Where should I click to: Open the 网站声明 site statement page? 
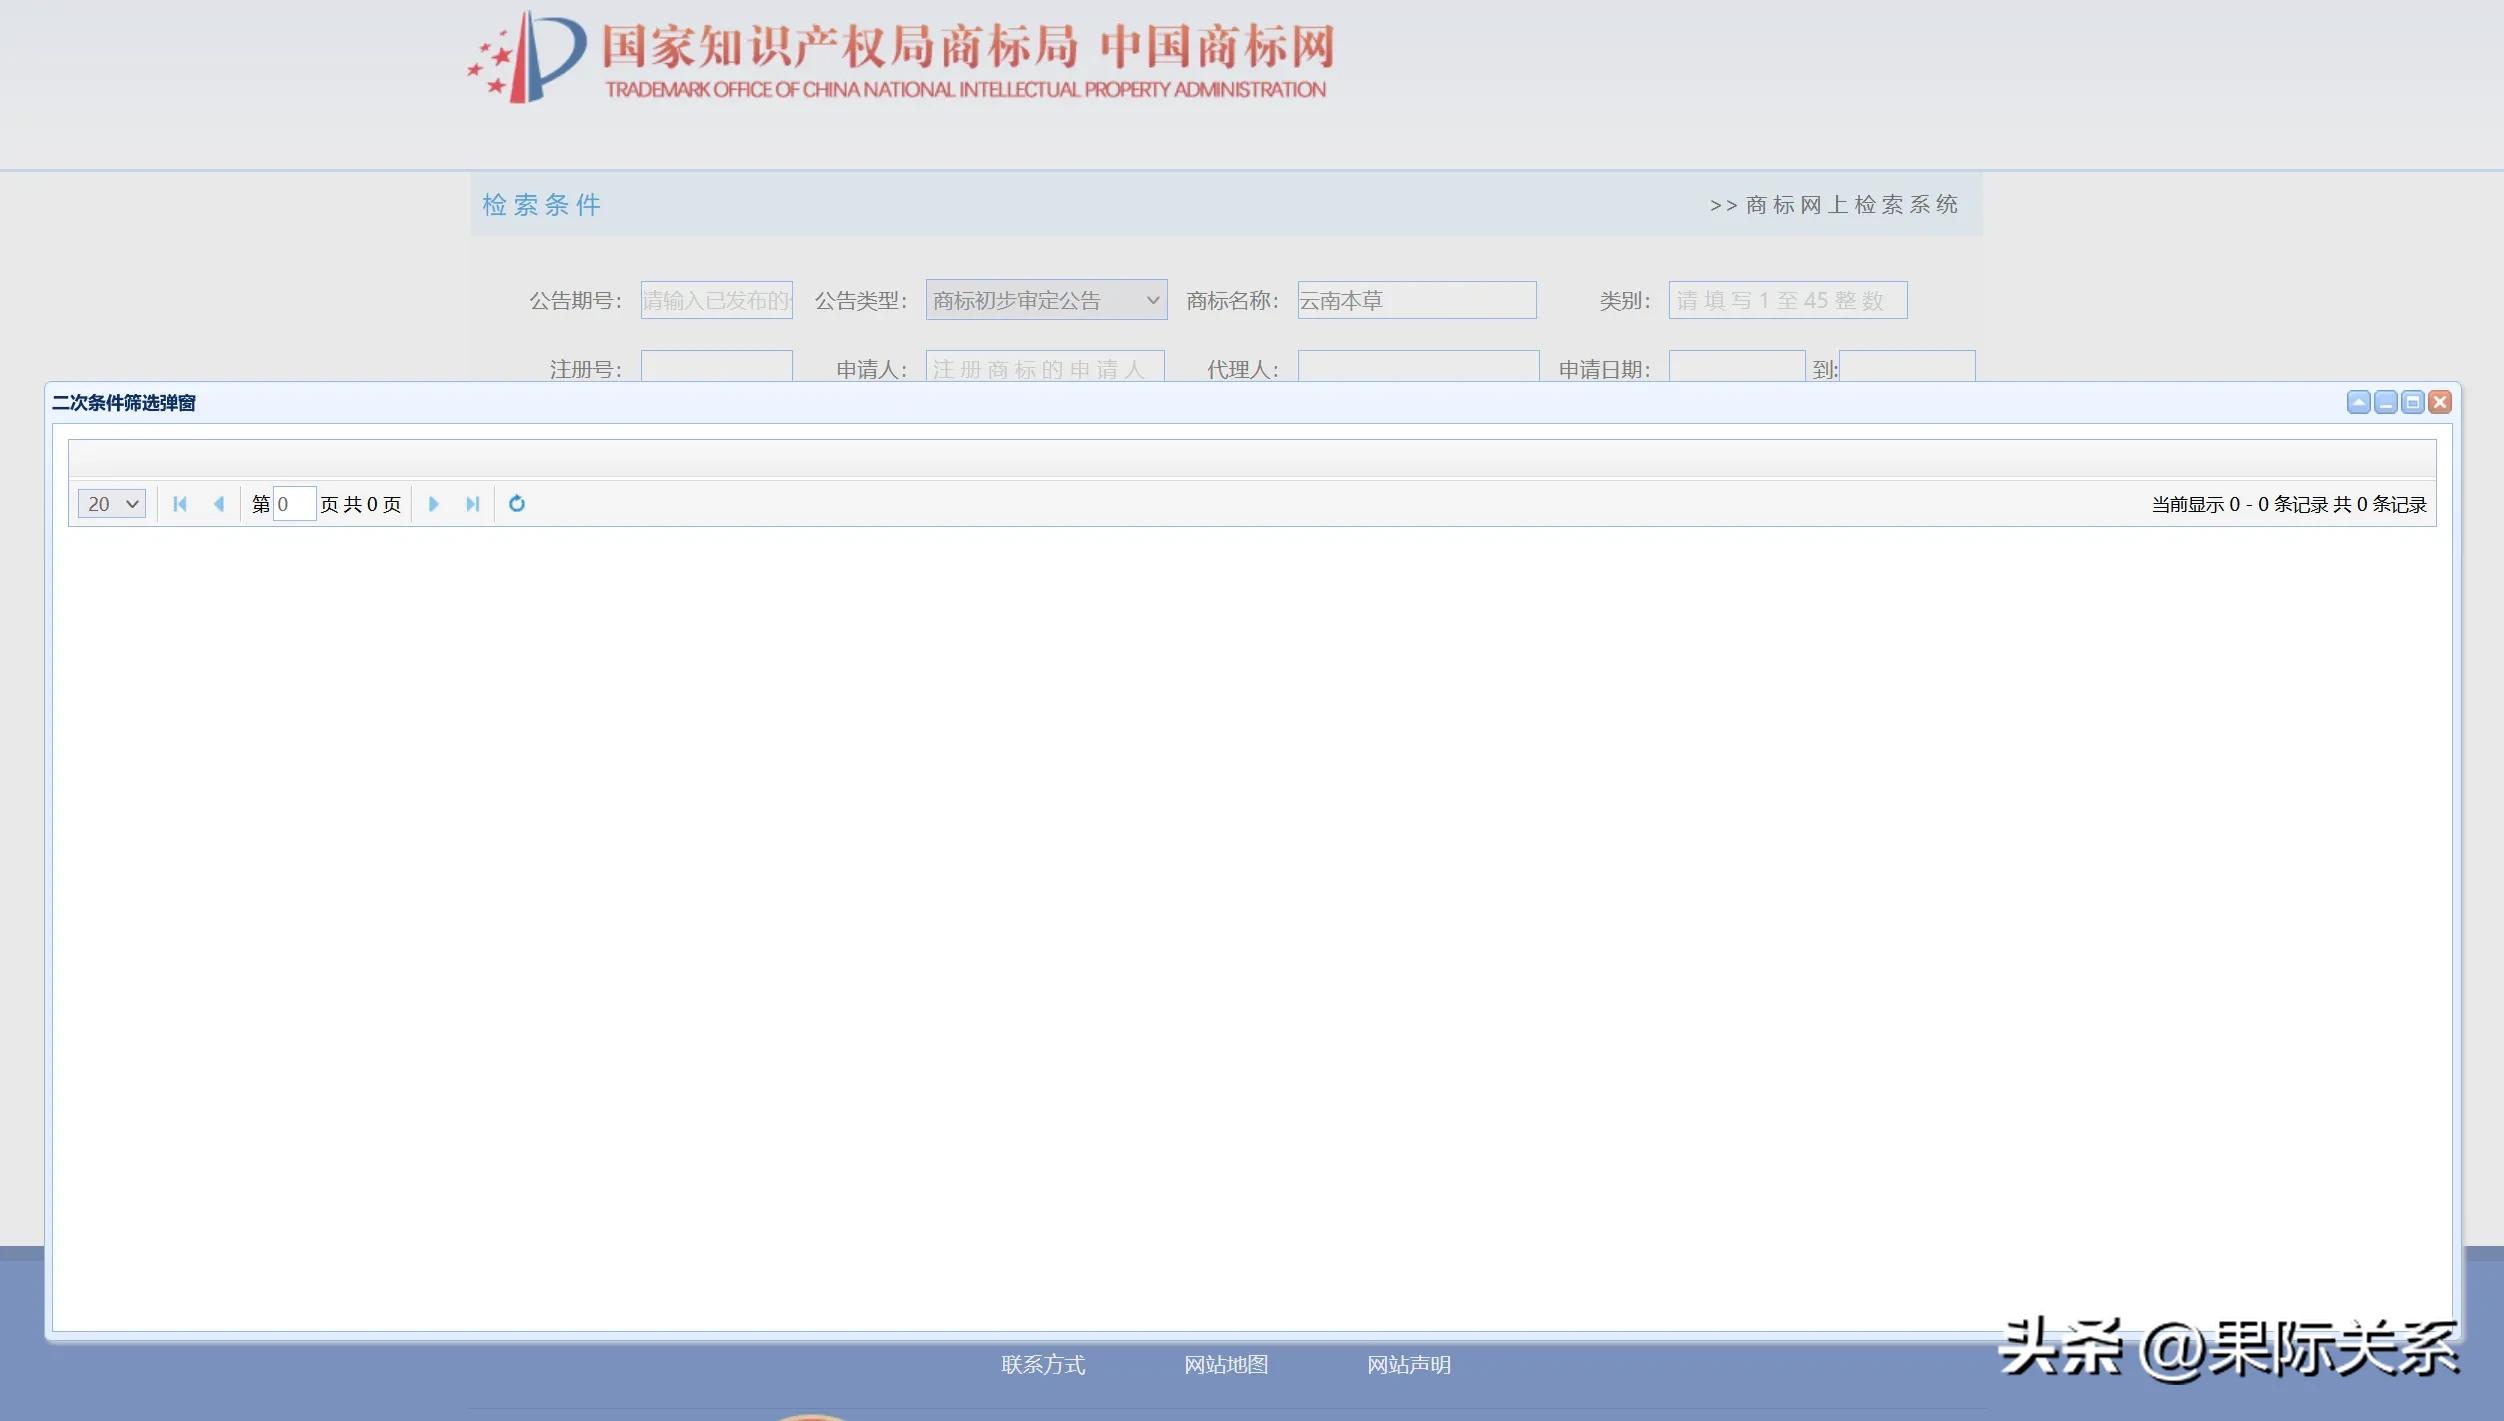coord(1410,1364)
